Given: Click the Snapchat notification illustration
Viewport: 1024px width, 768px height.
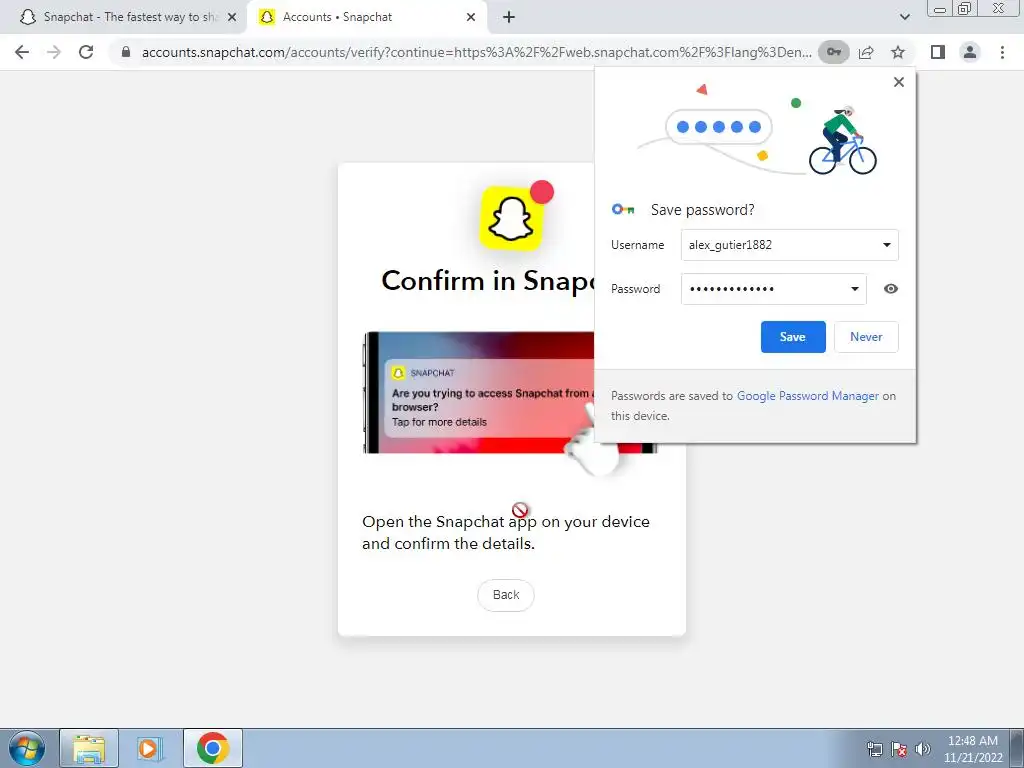Looking at the screenshot, I should coord(480,392).
